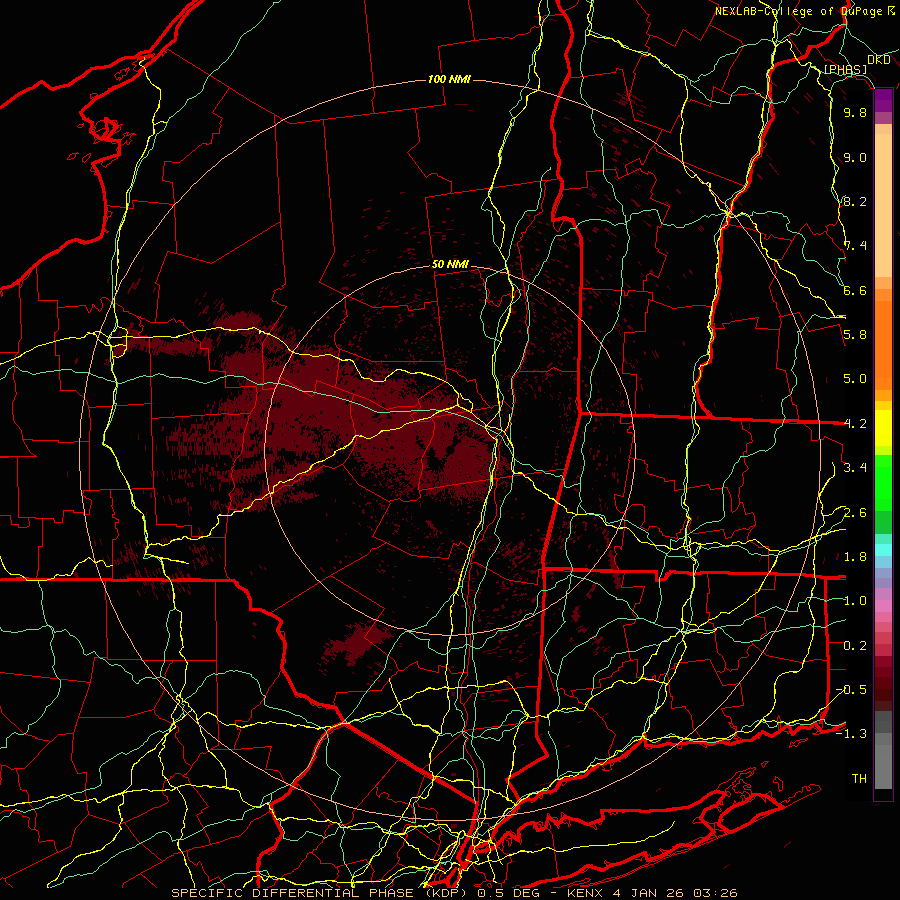This screenshot has height=900, width=900.
Task: Click the 8.2 value on the color scale
Action: (855, 201)
